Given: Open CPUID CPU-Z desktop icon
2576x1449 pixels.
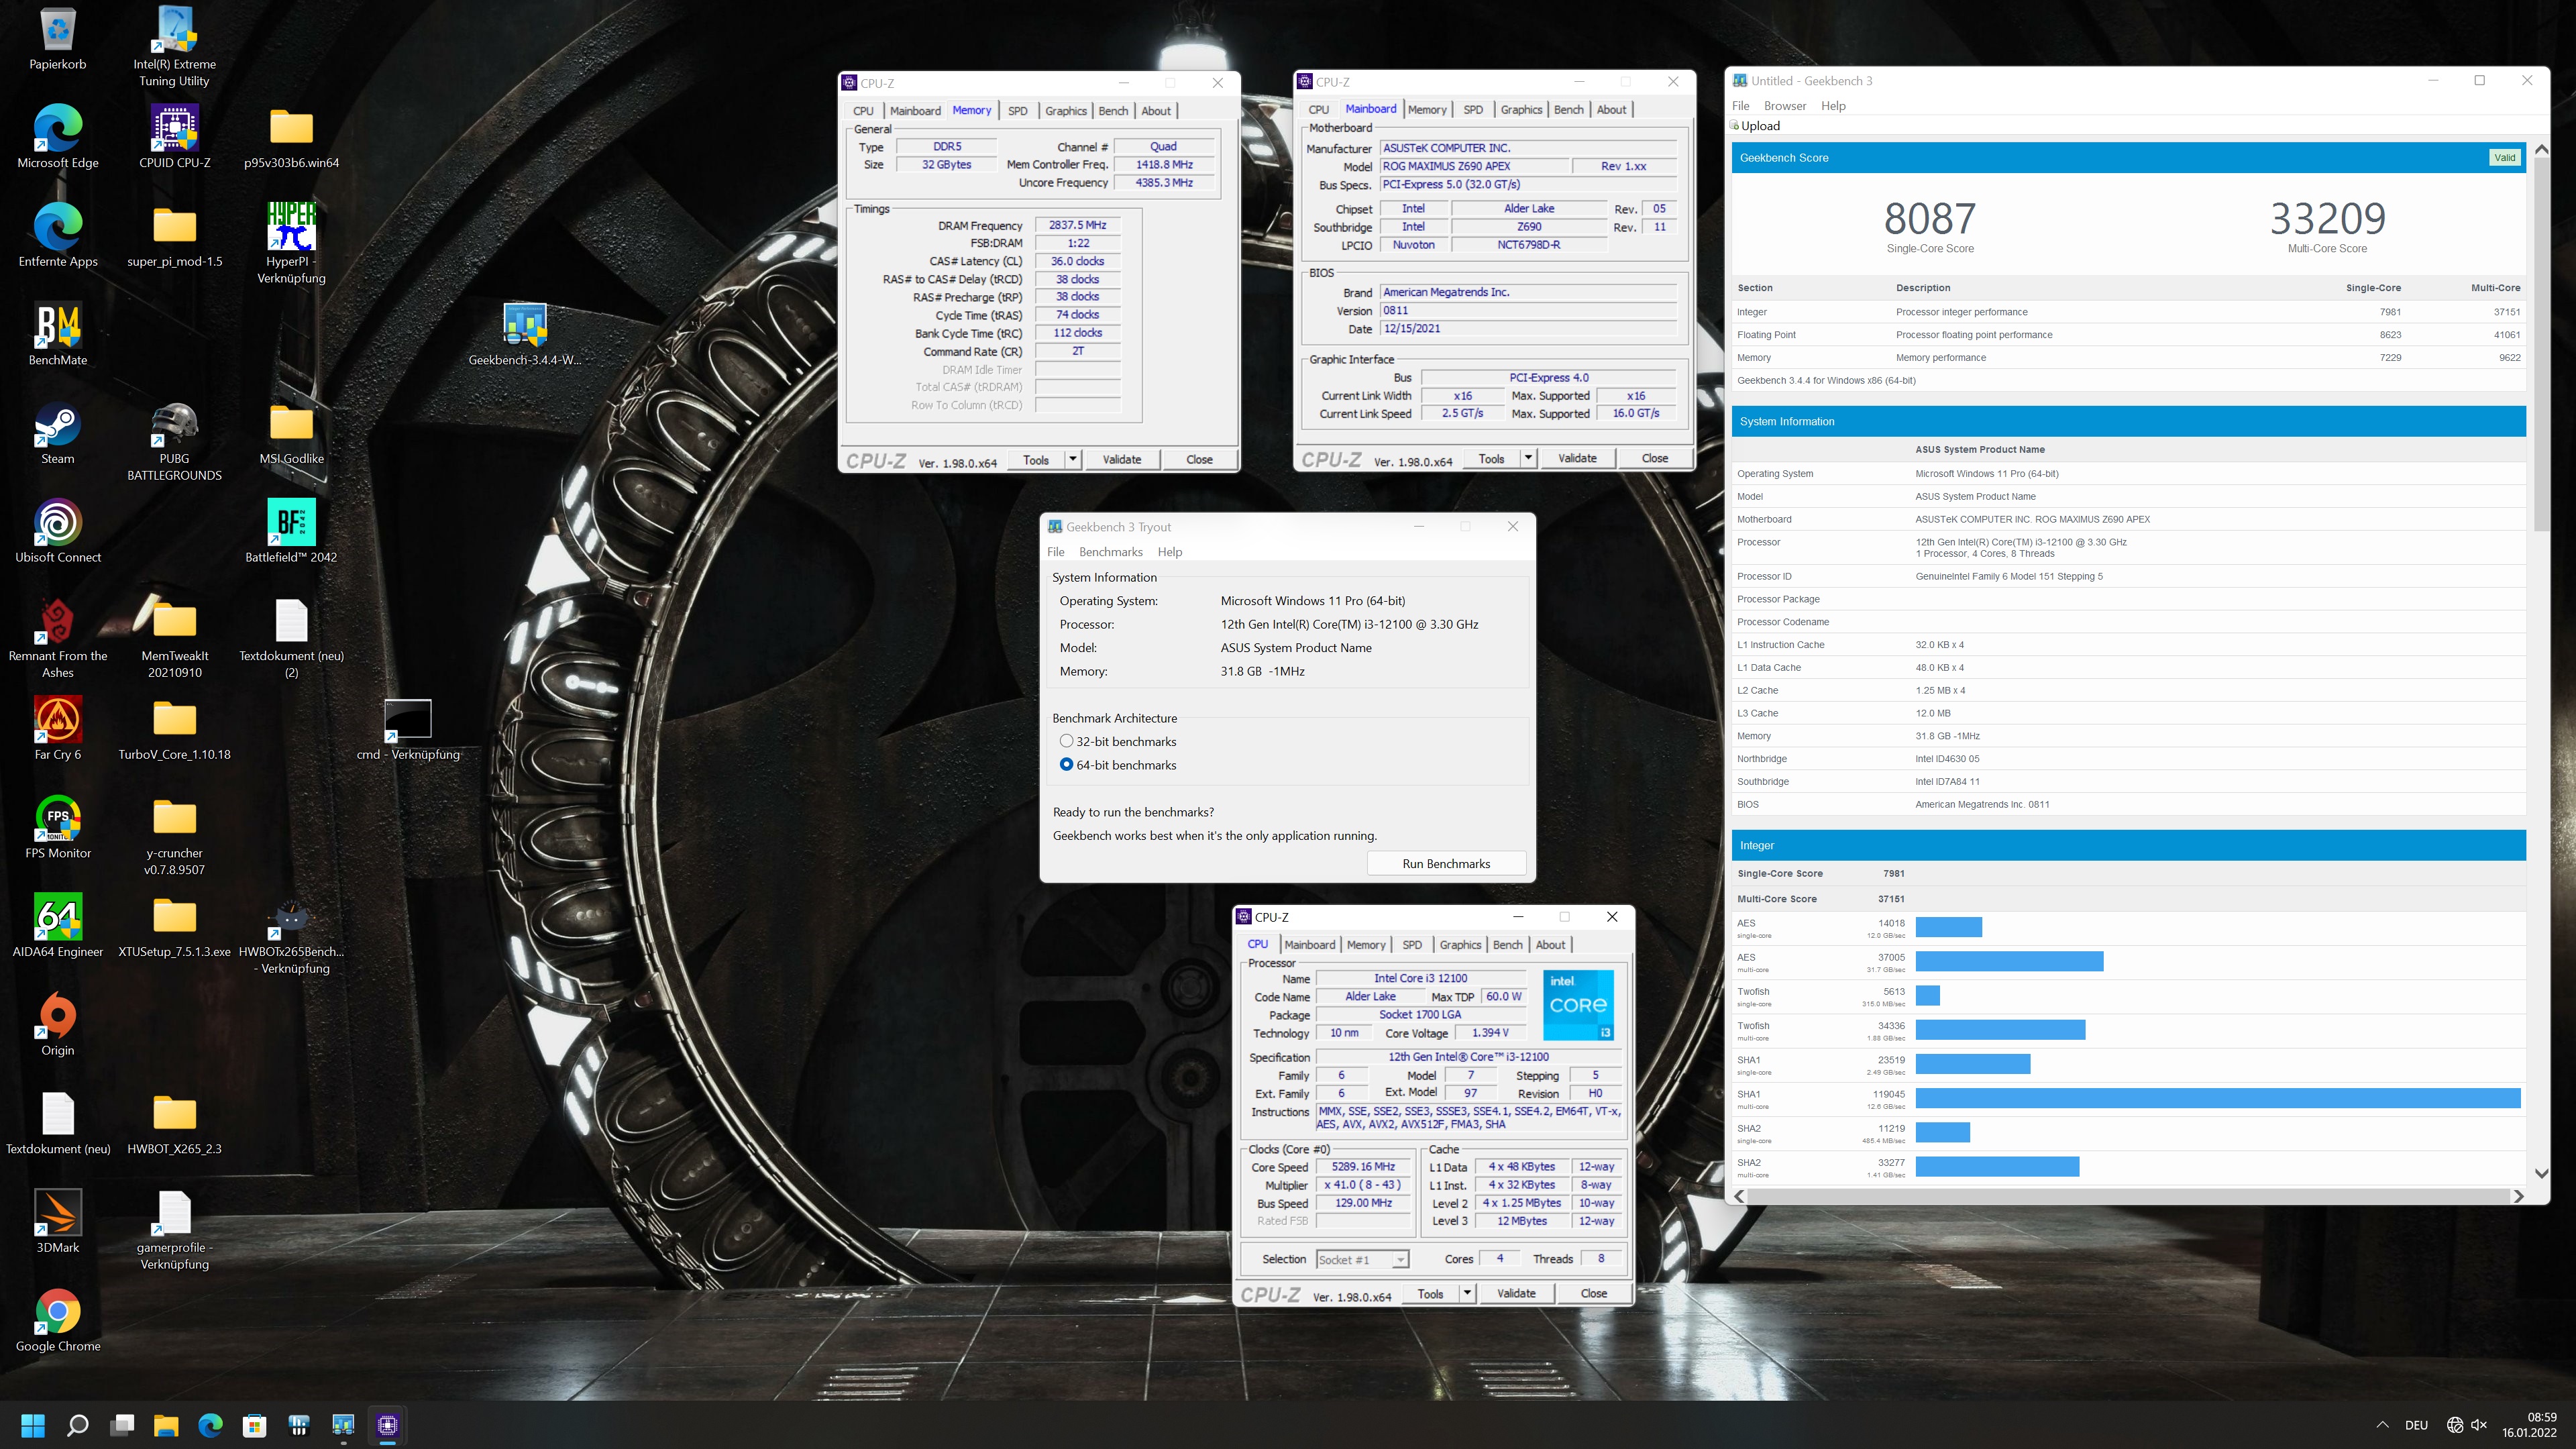Looking at the screenshot, I should coord(174,136).
